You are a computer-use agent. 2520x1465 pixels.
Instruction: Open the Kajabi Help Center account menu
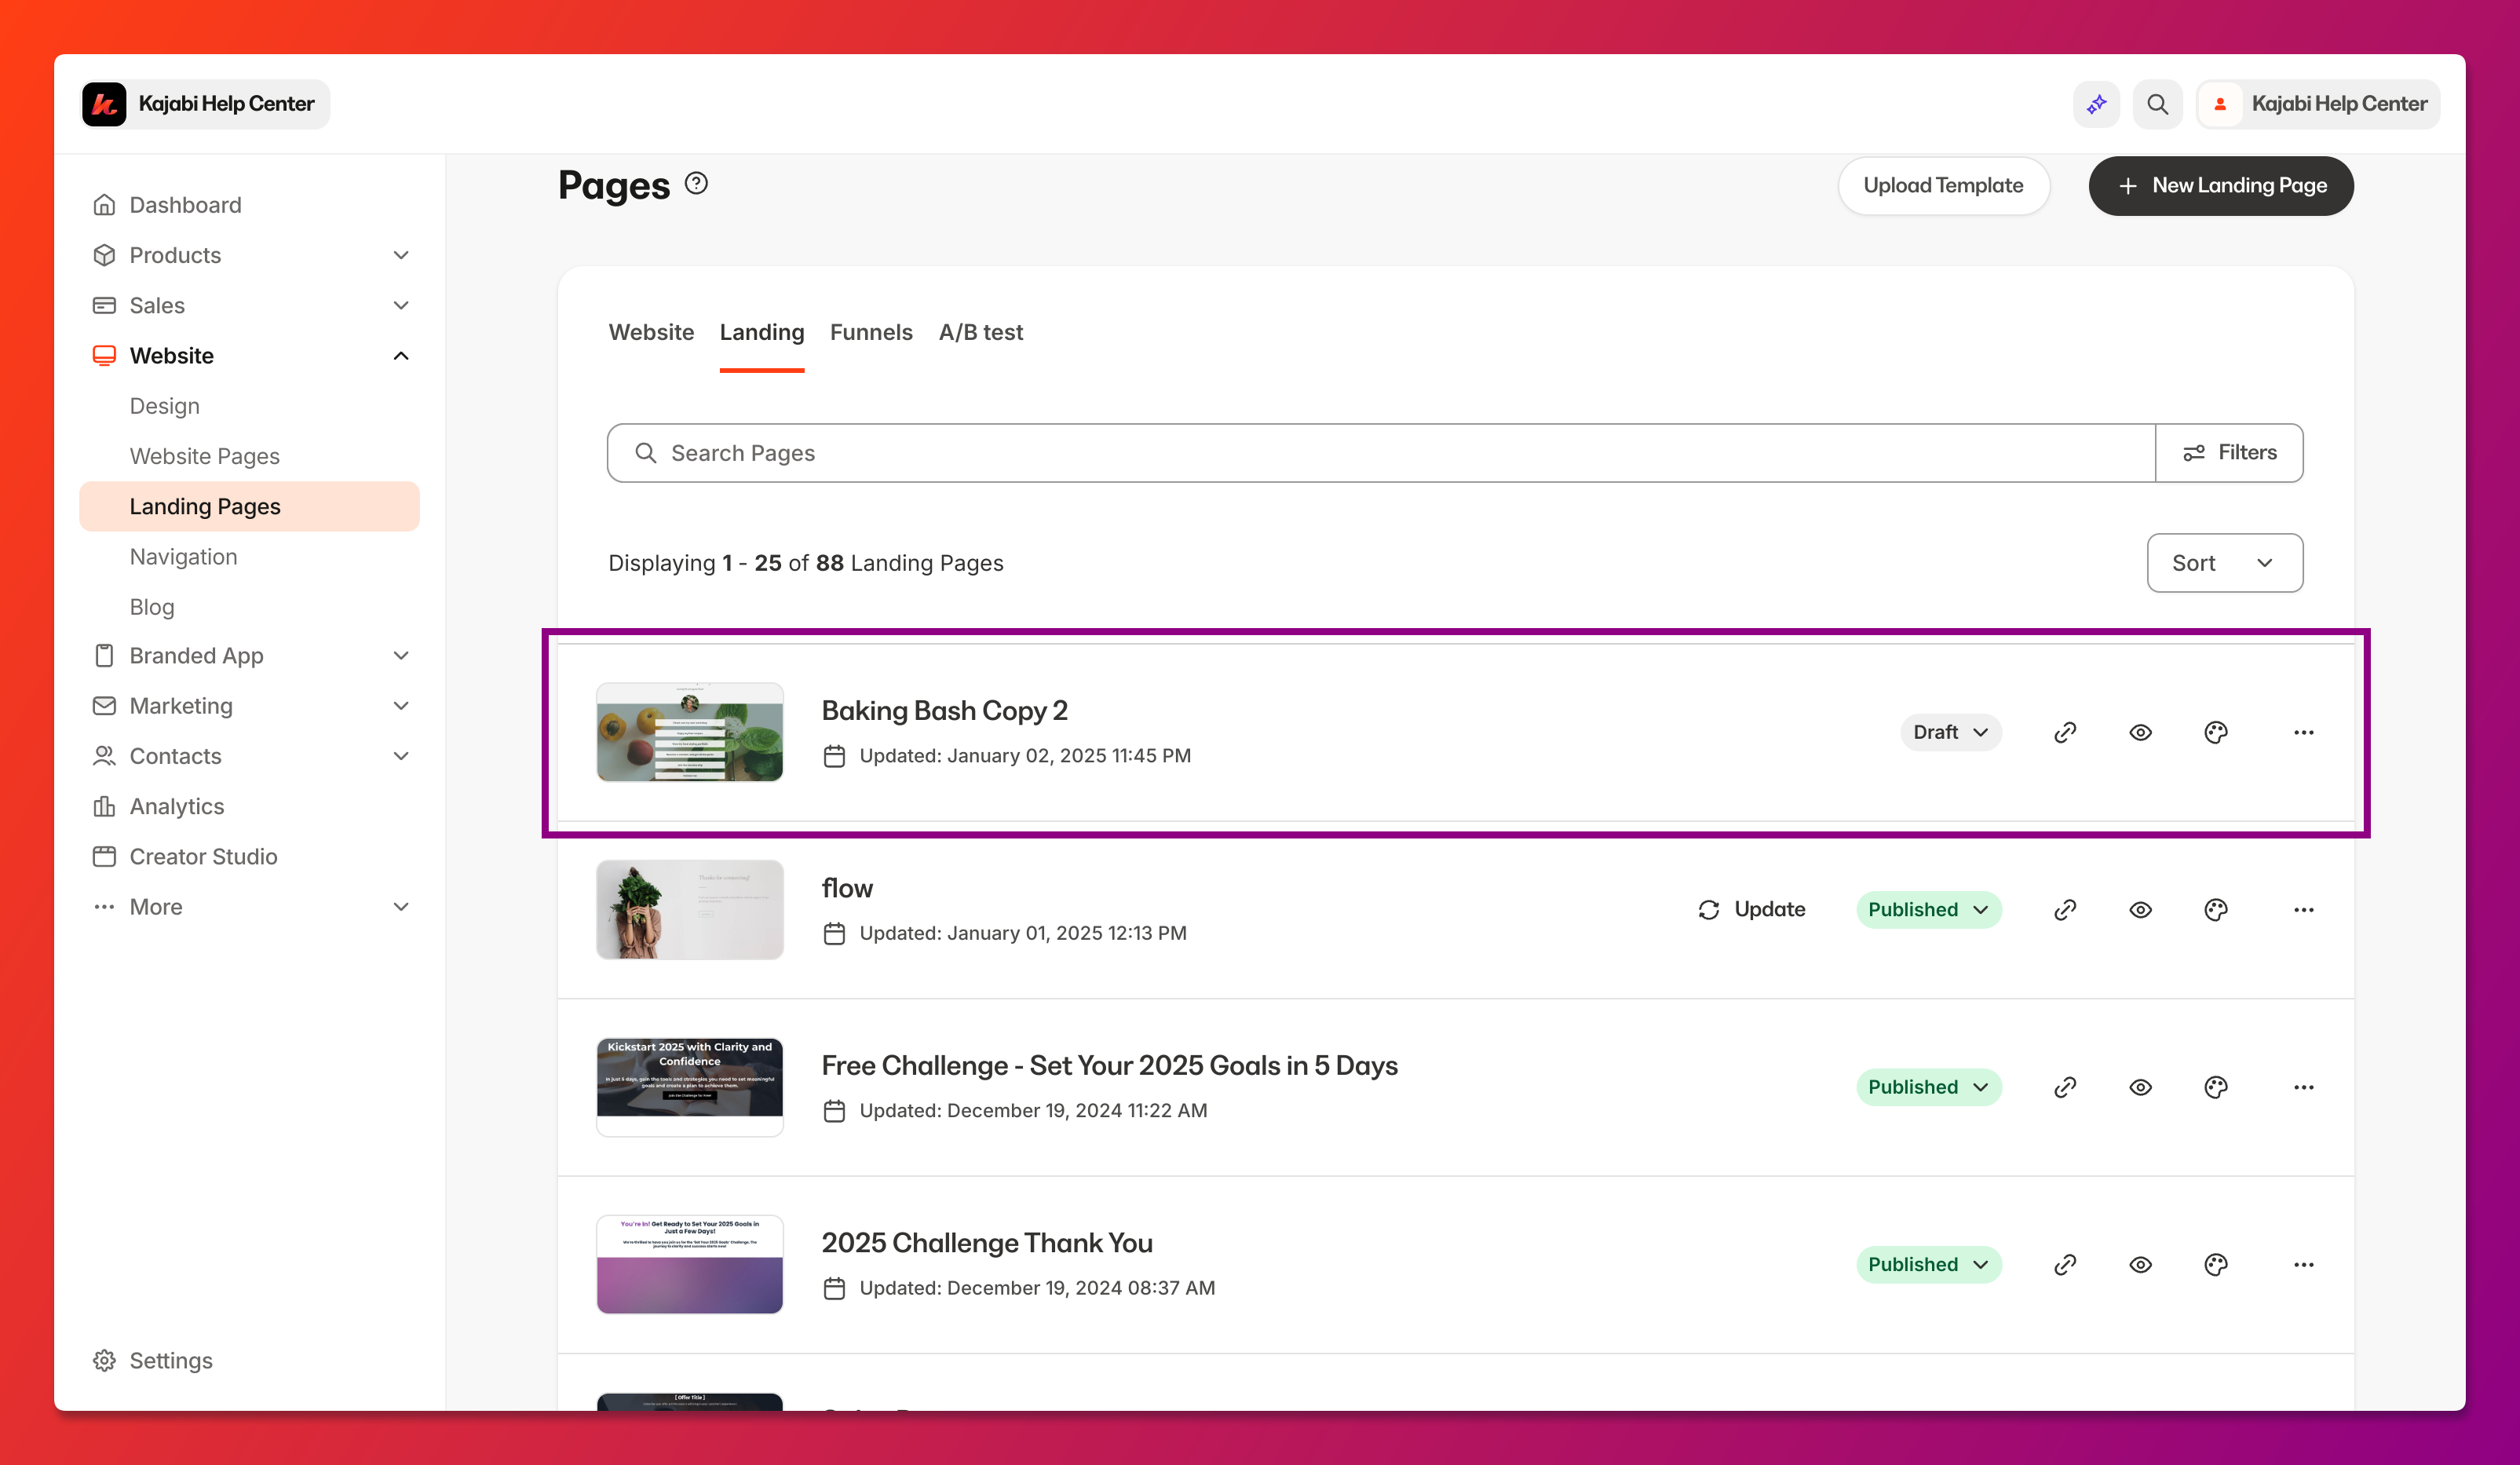pos(2319,104)
